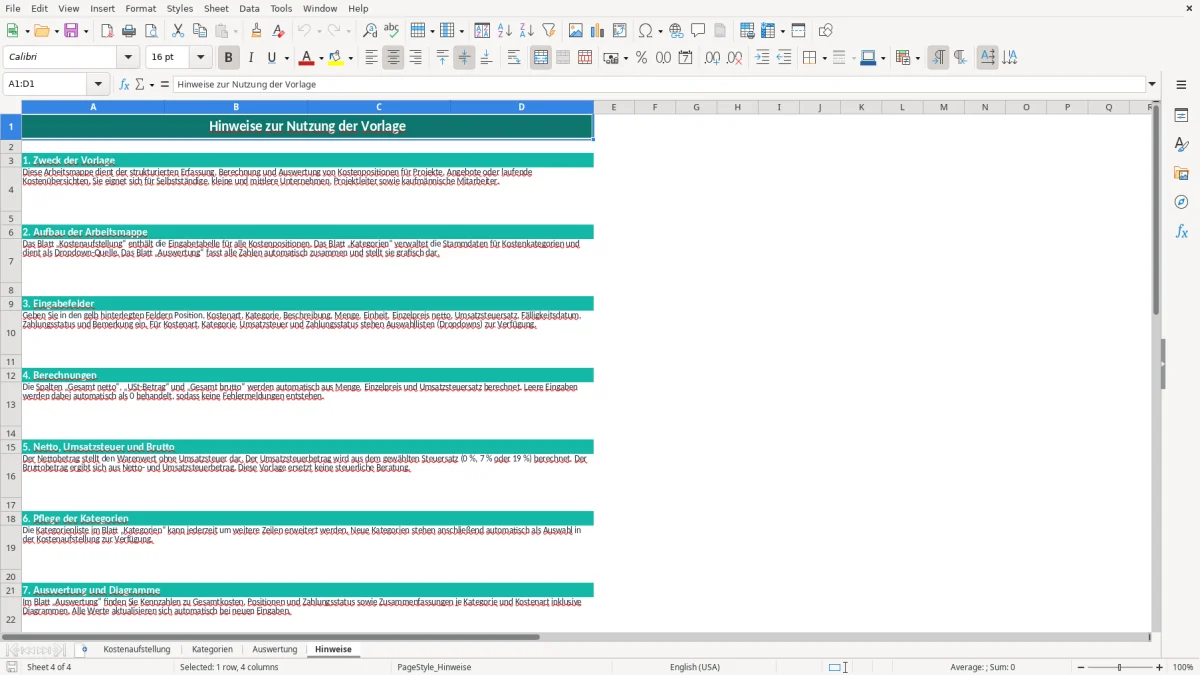The height and width of the screenshot is (675, 1200).
Task: Open the sidebar Gallery panel
Action: pyautogui.click(x=1181, y=173)
